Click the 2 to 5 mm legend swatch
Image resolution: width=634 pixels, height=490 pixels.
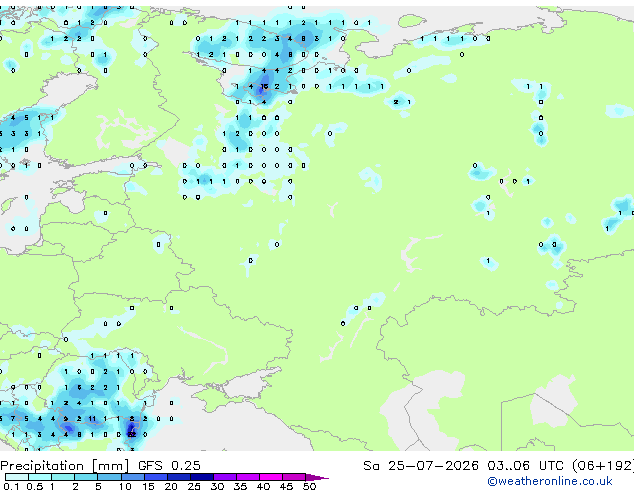(86, 477)
